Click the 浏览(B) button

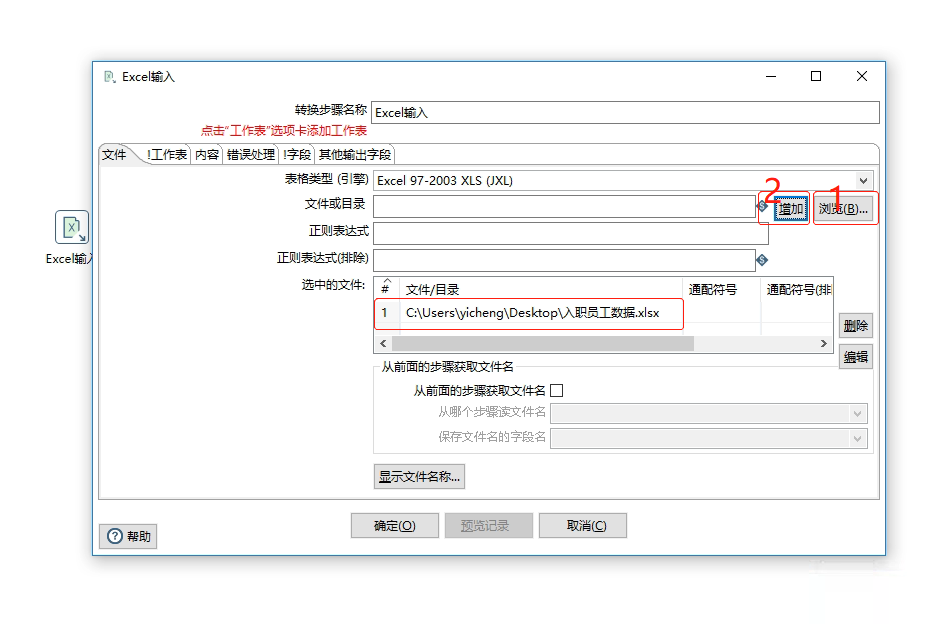843,206
